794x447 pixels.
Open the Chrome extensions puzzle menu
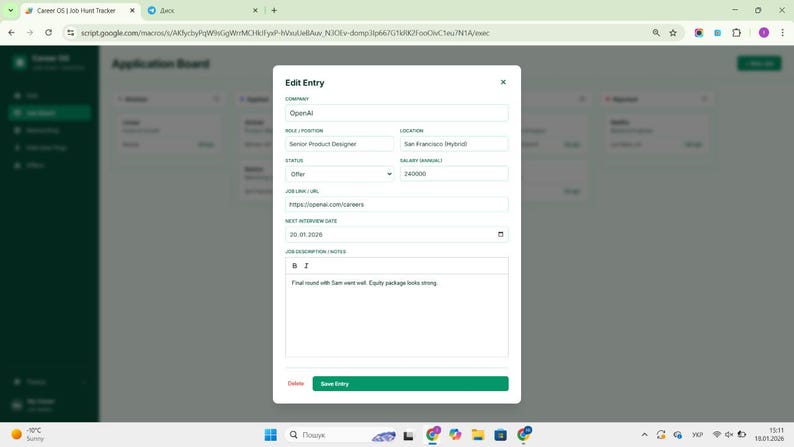[736, 33]
